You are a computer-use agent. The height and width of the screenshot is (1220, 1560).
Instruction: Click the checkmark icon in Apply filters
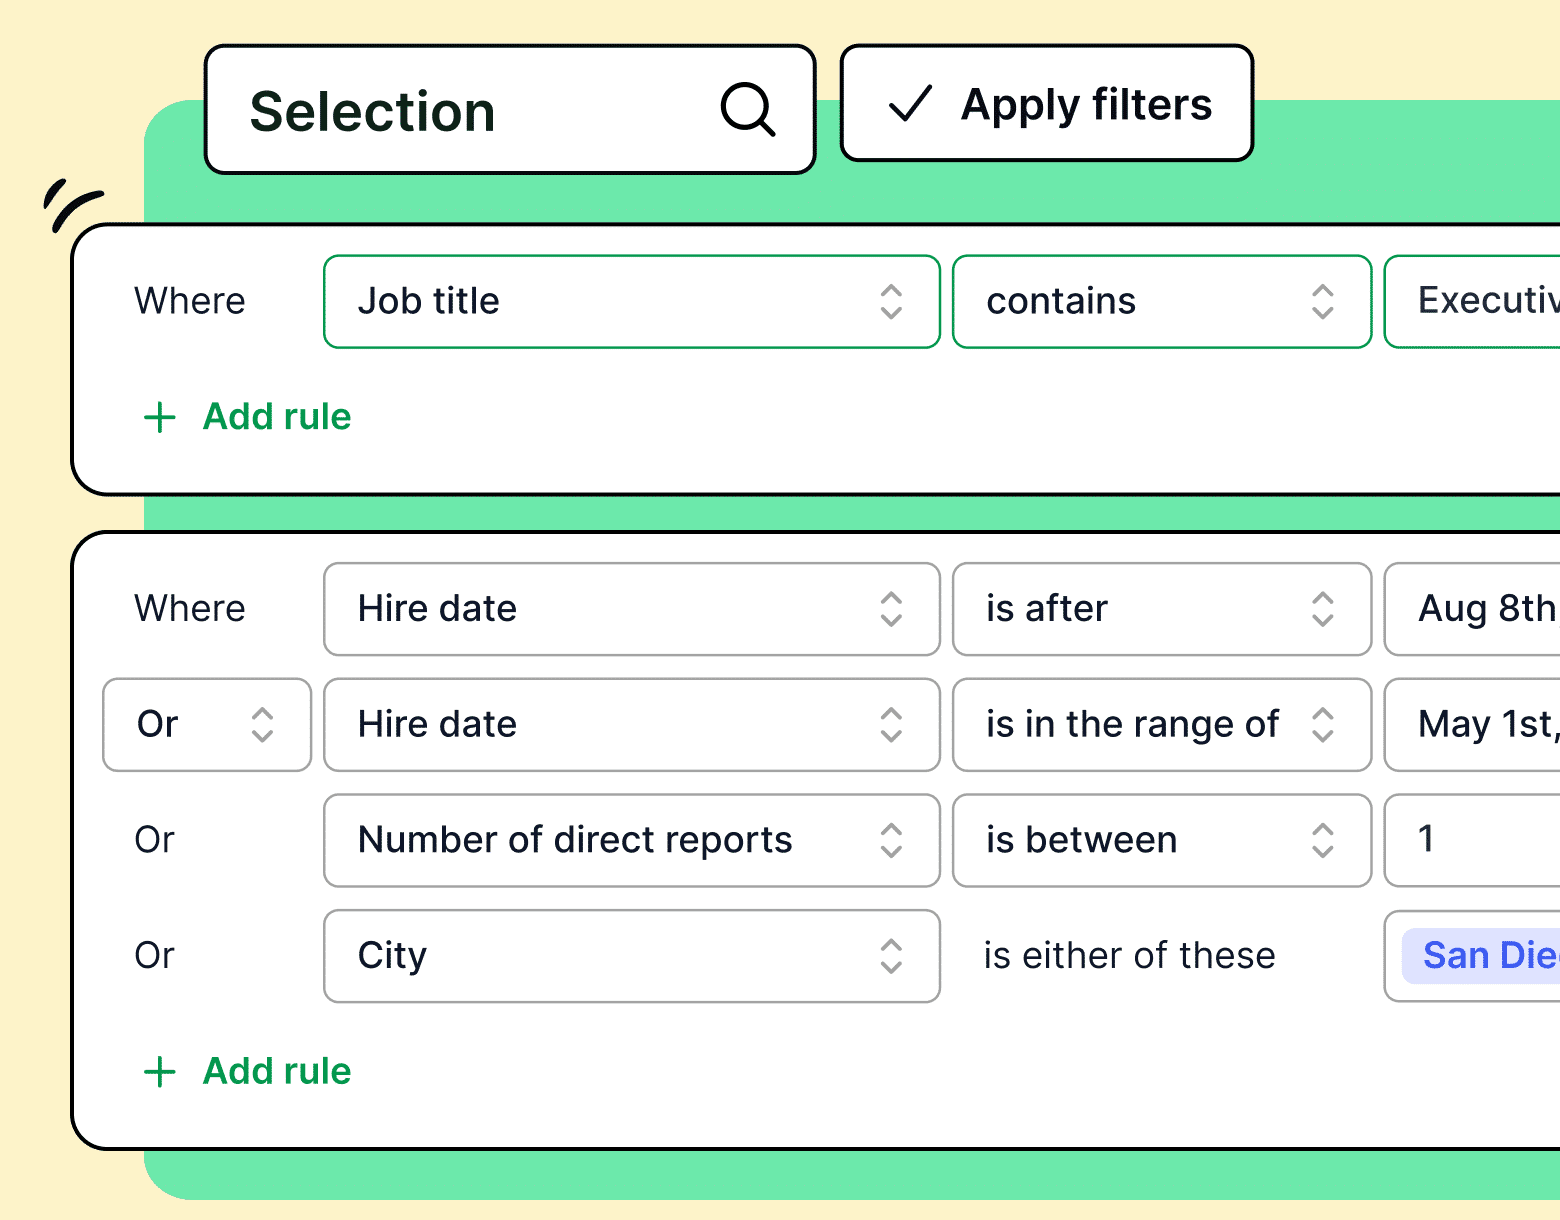tap(910, 104)
